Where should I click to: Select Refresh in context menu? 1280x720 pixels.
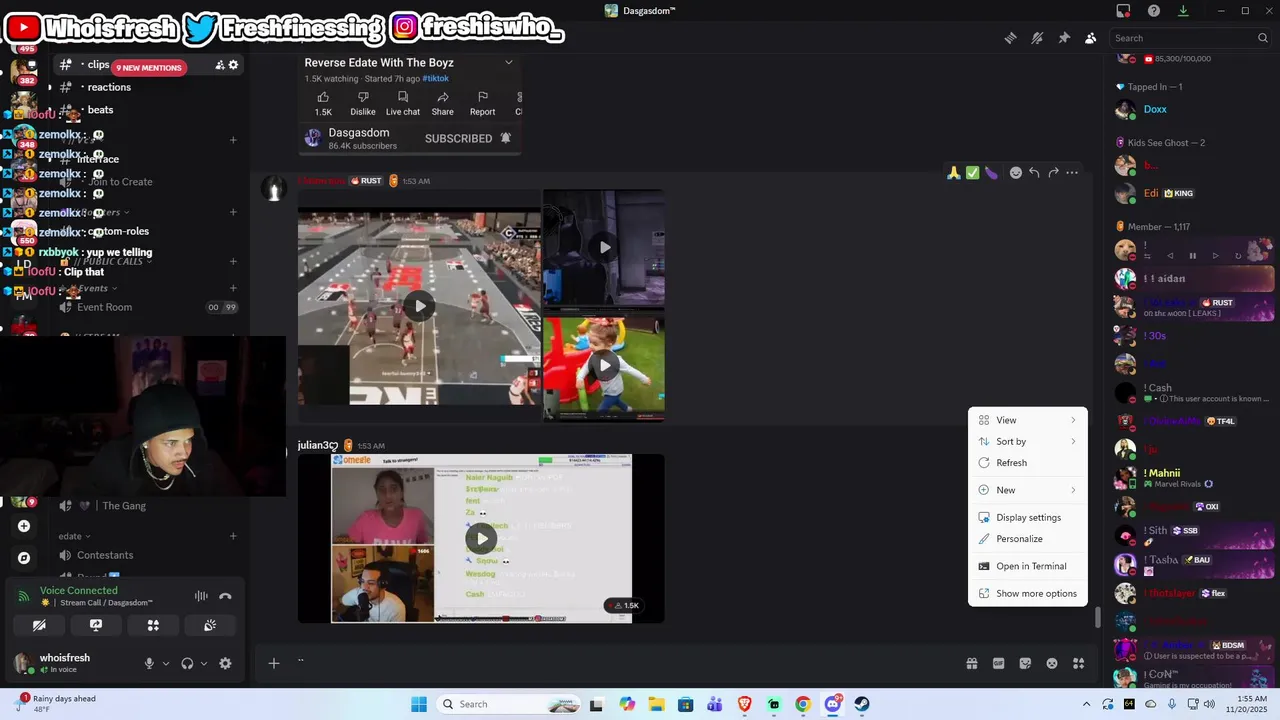[1028, 463]
